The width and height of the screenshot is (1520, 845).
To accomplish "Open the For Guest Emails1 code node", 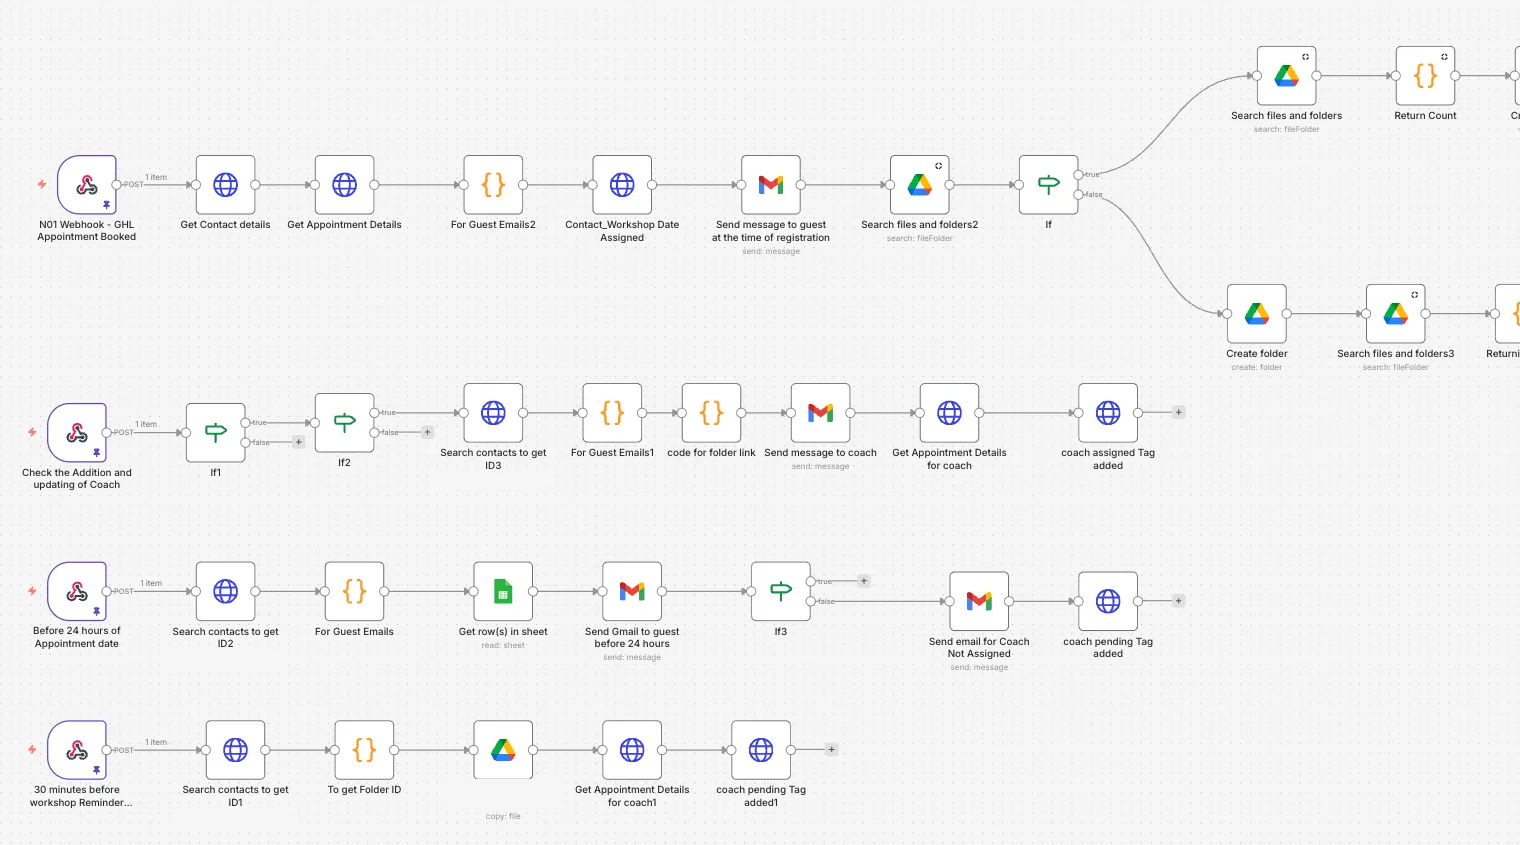I will pos(612,412).
